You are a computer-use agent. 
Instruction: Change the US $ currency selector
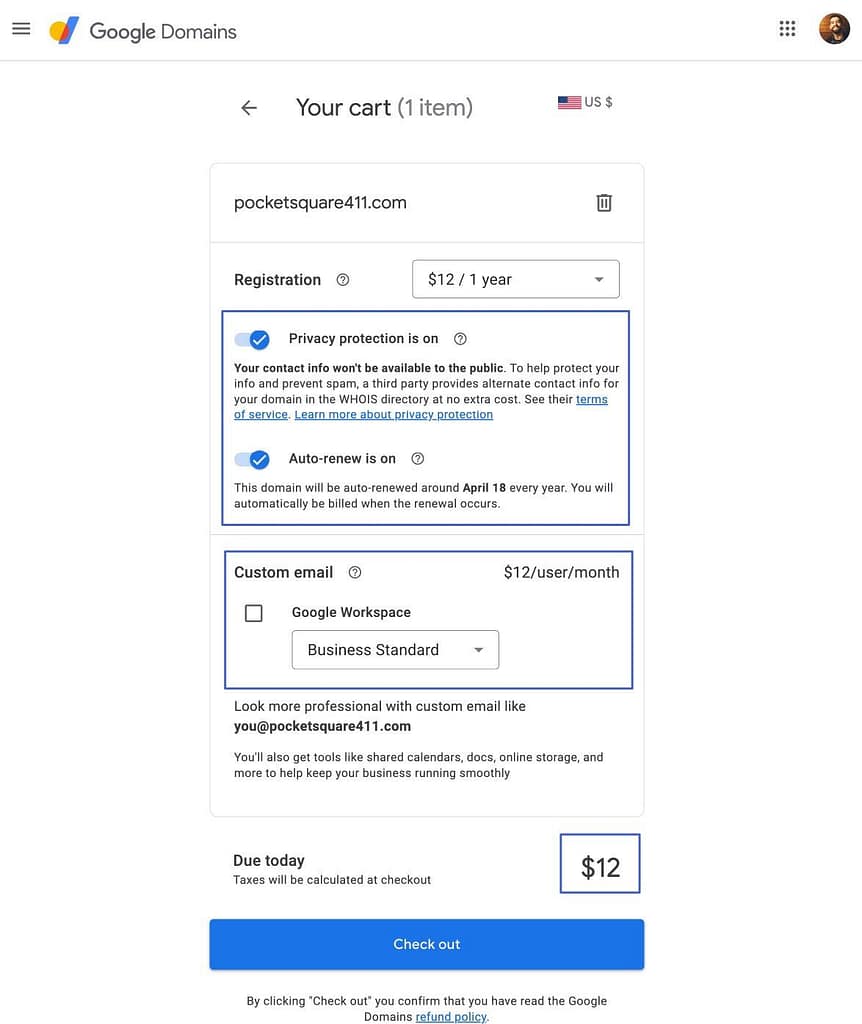coord(585,102)
